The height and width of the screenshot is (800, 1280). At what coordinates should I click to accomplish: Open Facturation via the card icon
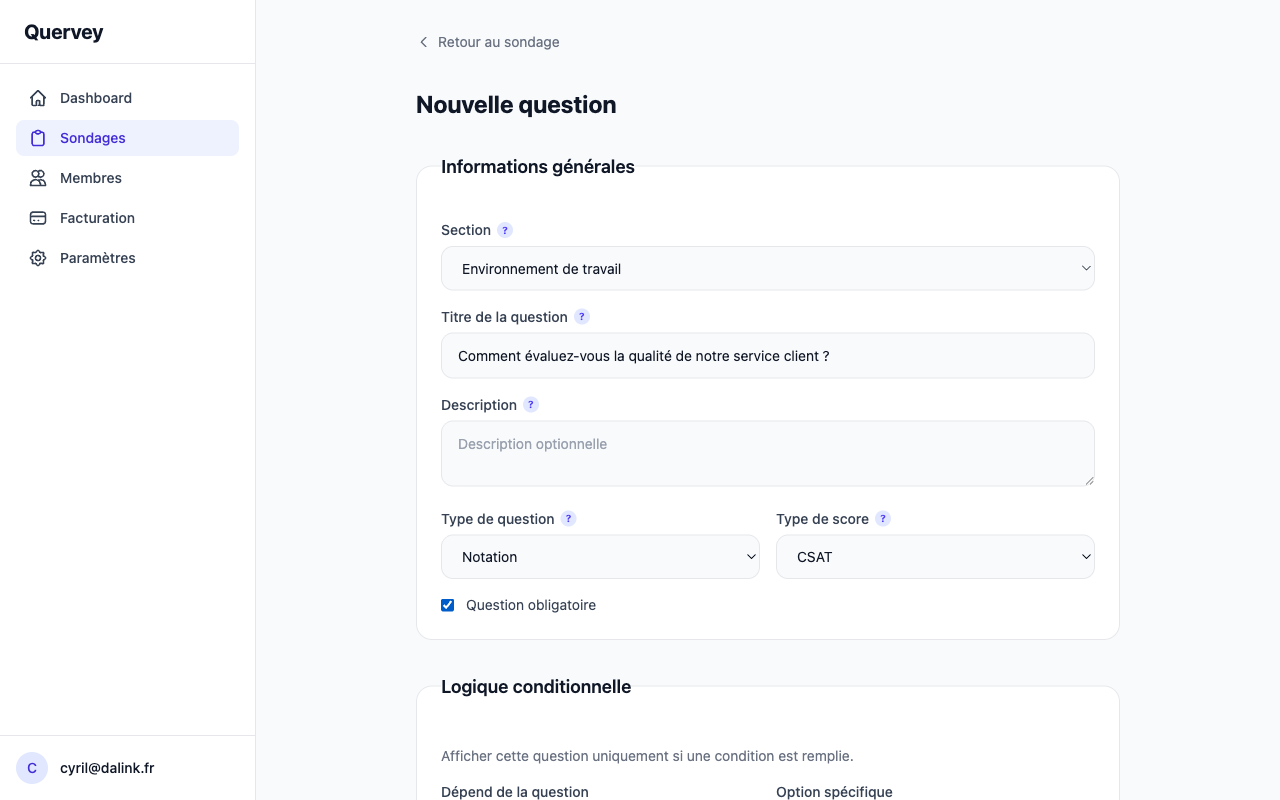click(x=37, y=217)
